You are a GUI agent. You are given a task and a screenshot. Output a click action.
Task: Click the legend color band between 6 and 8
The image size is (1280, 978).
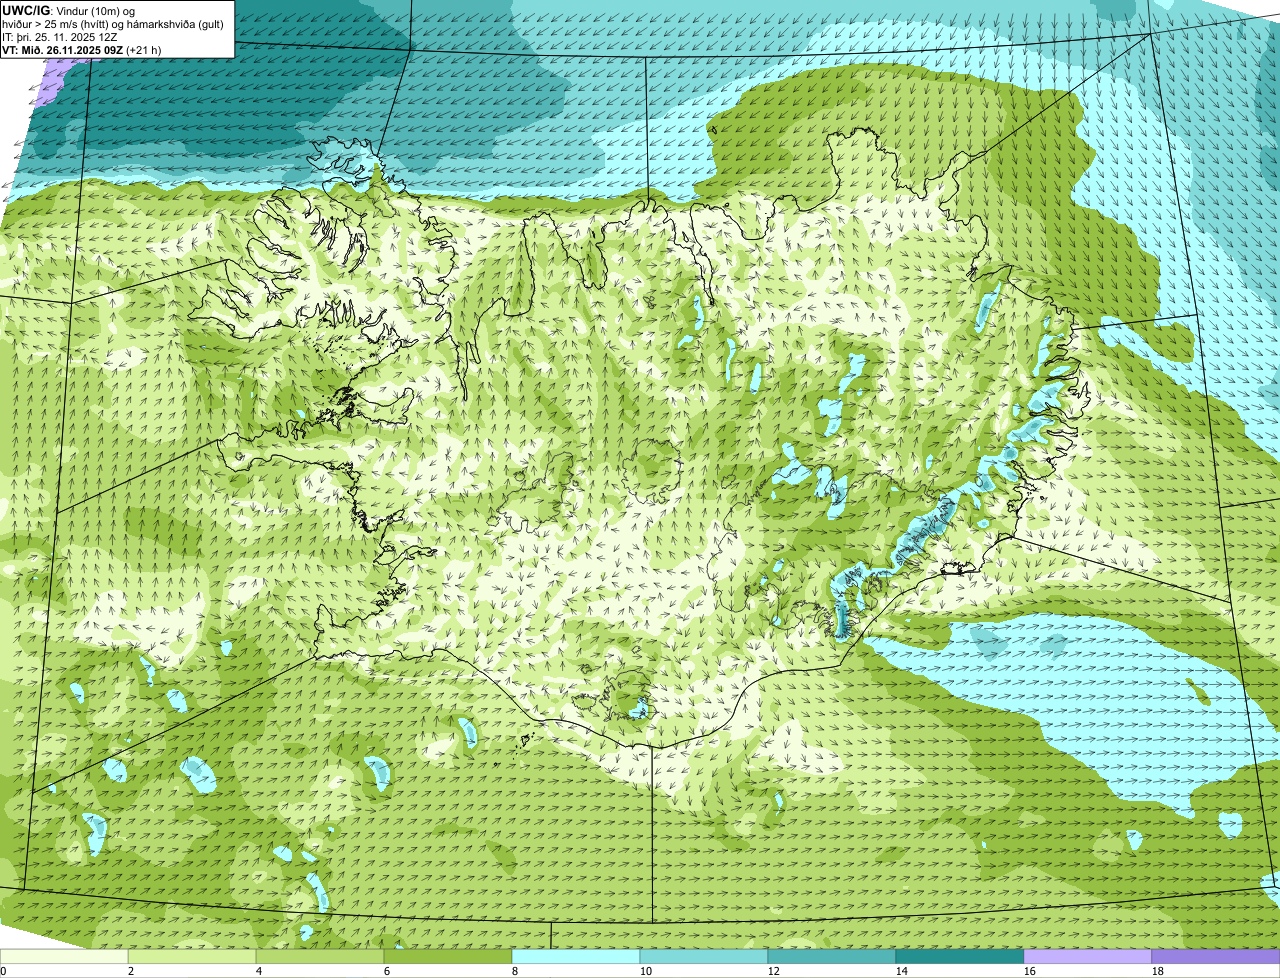[x=448, y=957]
